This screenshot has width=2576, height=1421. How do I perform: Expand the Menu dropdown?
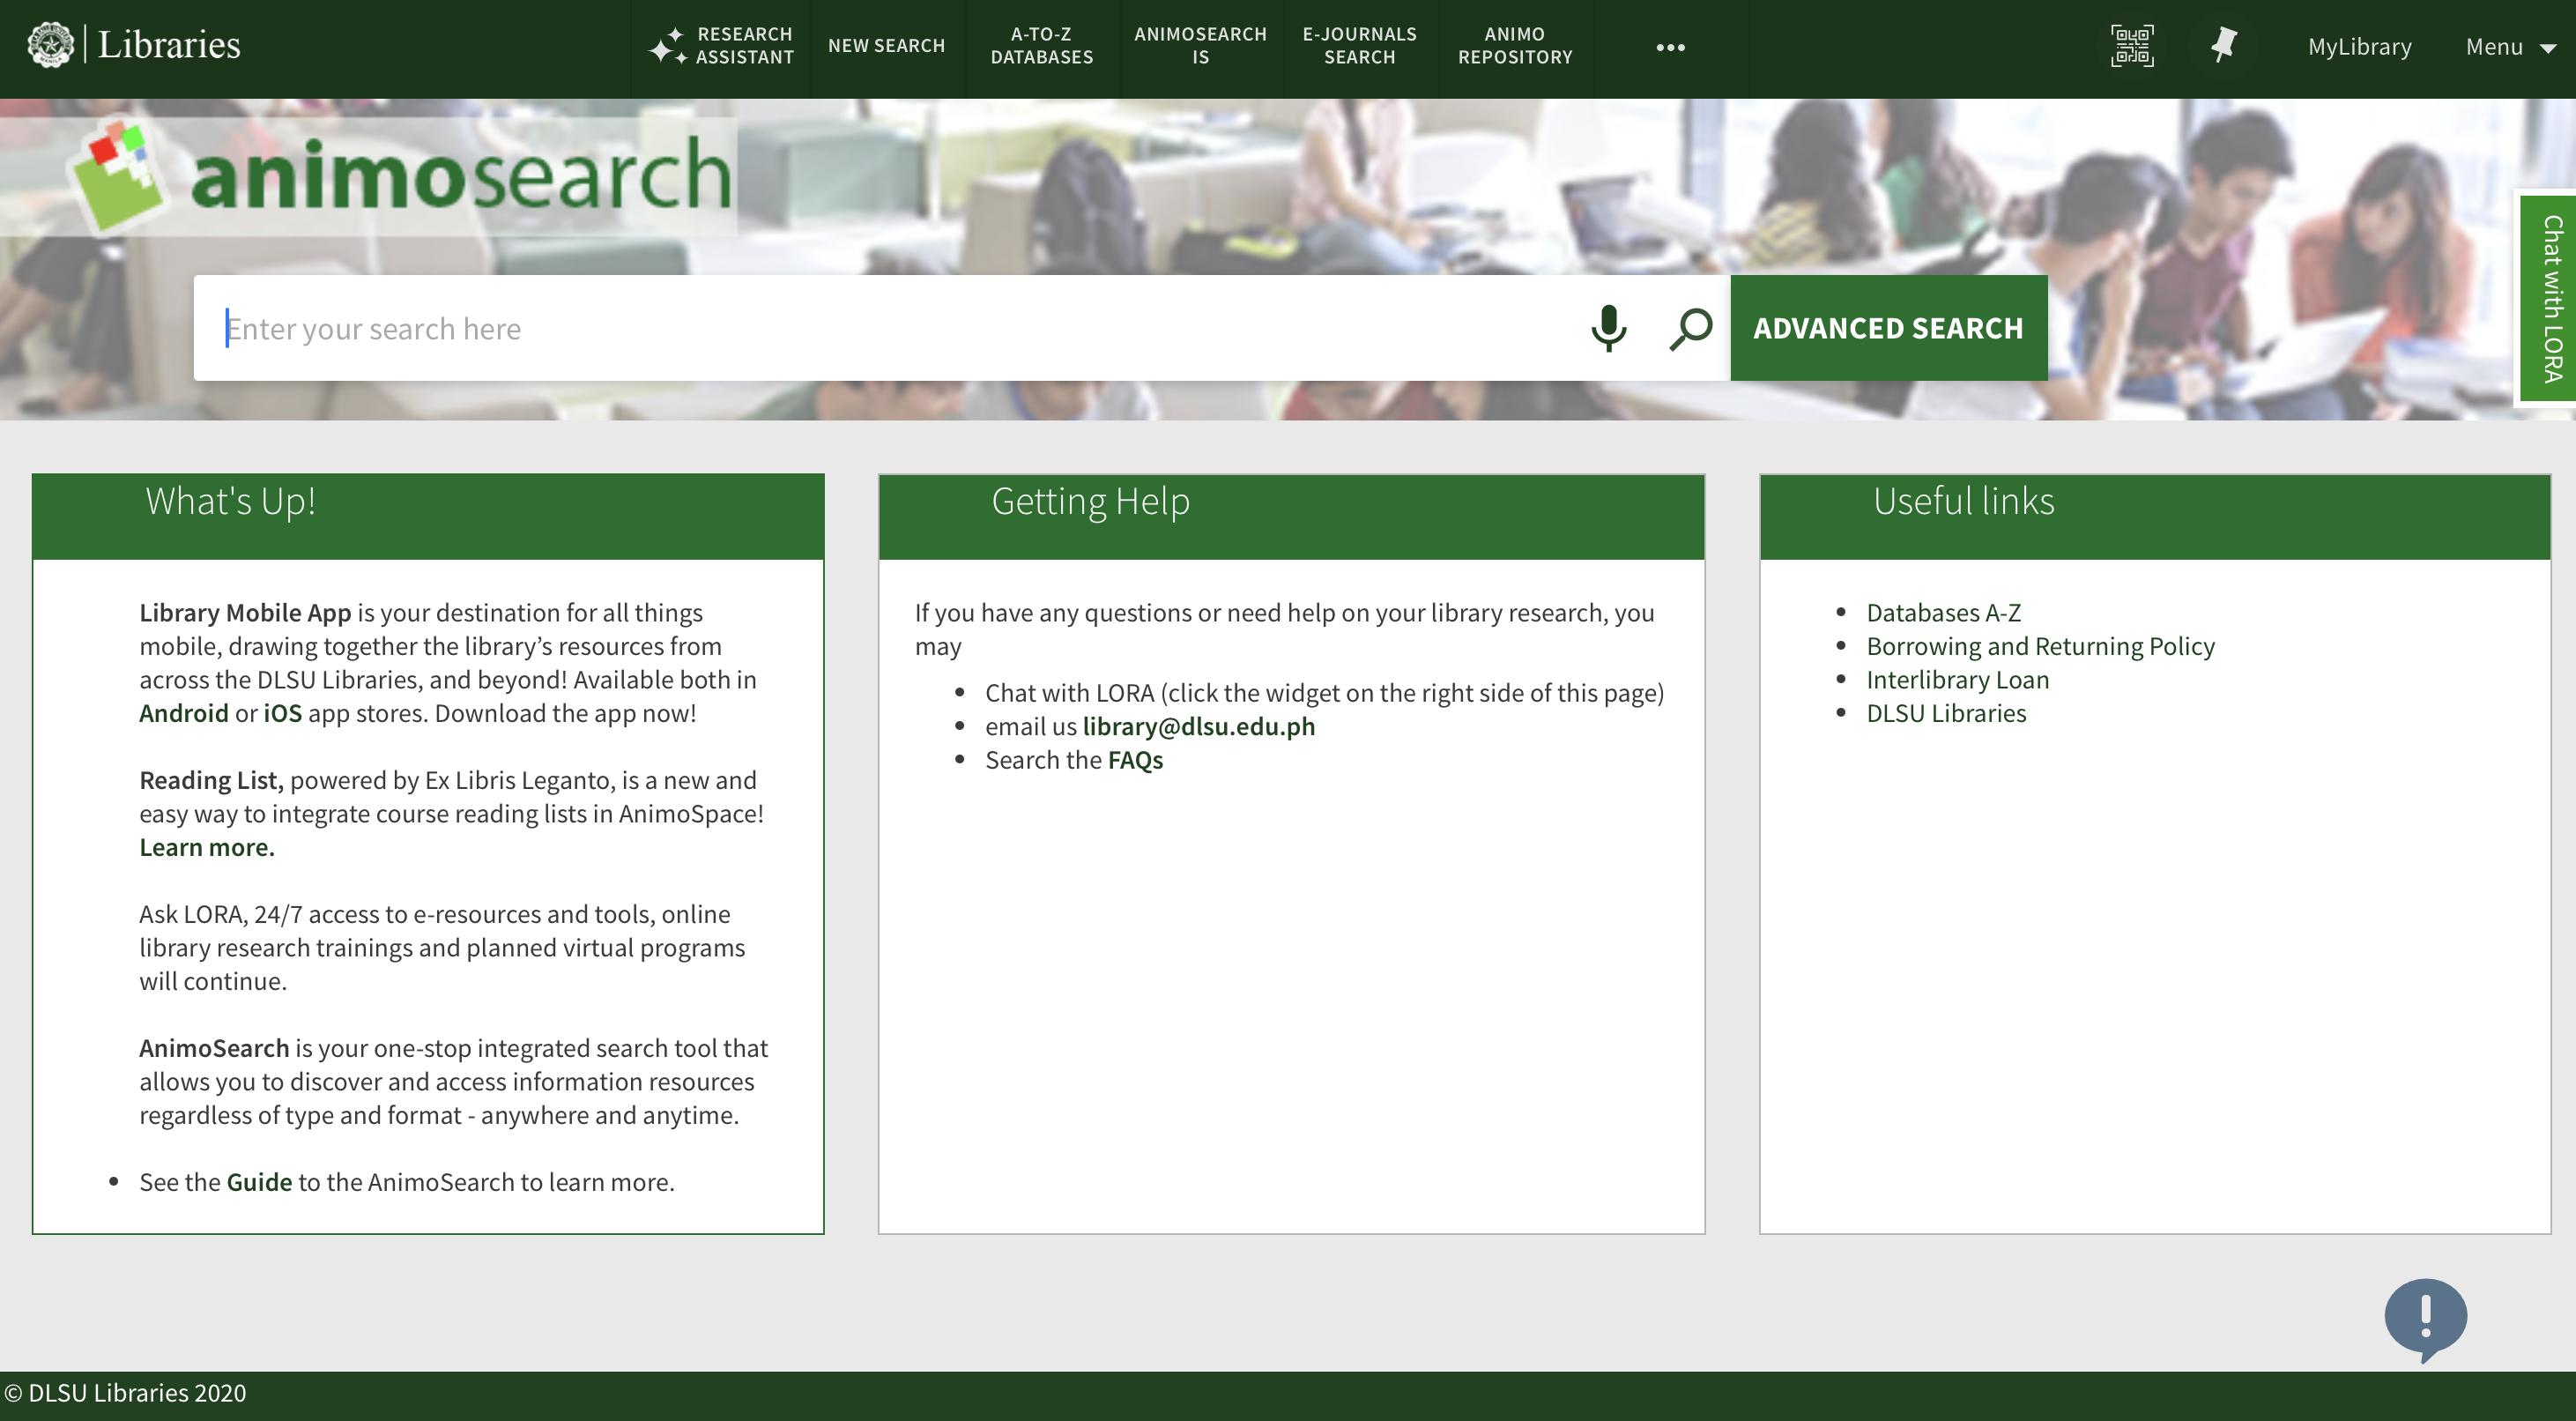click(x=2509, y=47)
